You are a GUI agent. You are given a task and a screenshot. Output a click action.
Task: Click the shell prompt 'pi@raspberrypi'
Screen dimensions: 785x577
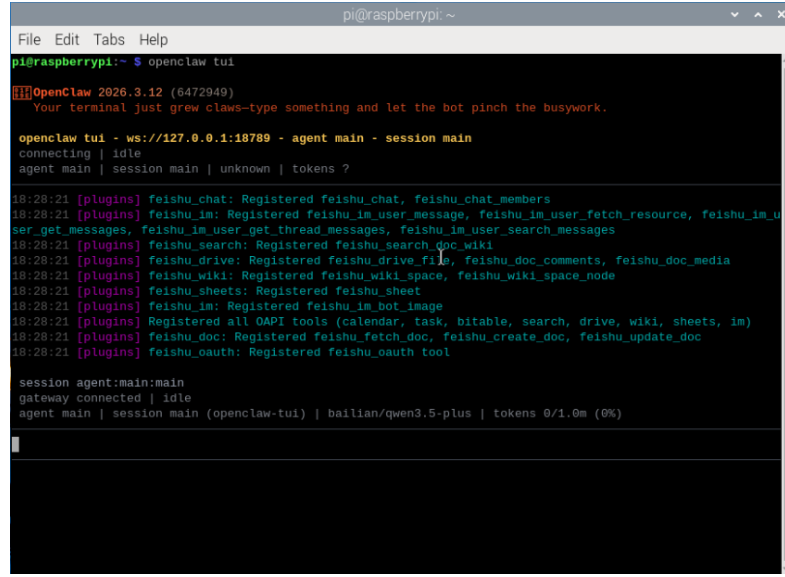point(62,62)
